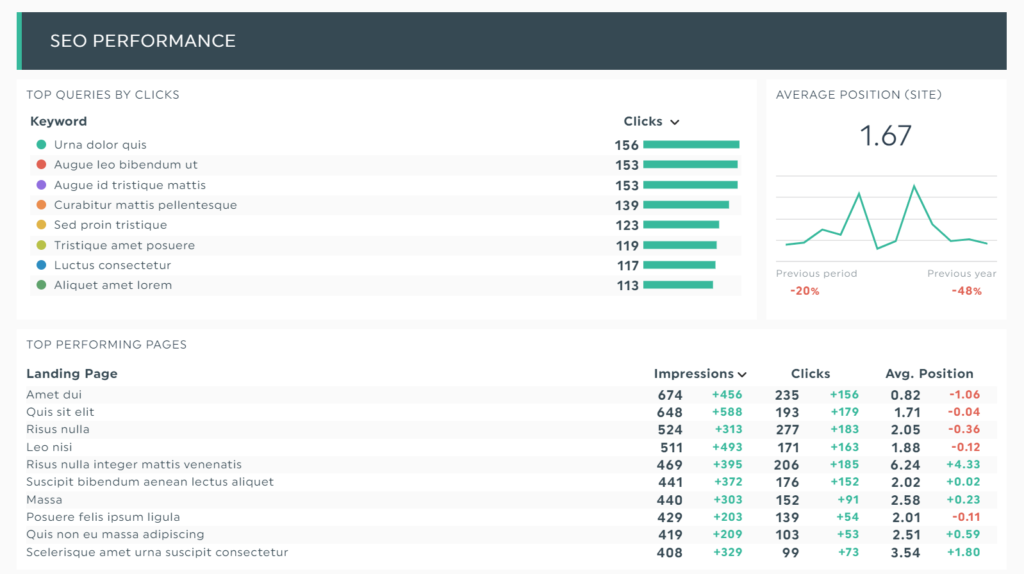Click the blue dot beside Luctus consectetur
The image size is (1024, 574).
point(41,265)
